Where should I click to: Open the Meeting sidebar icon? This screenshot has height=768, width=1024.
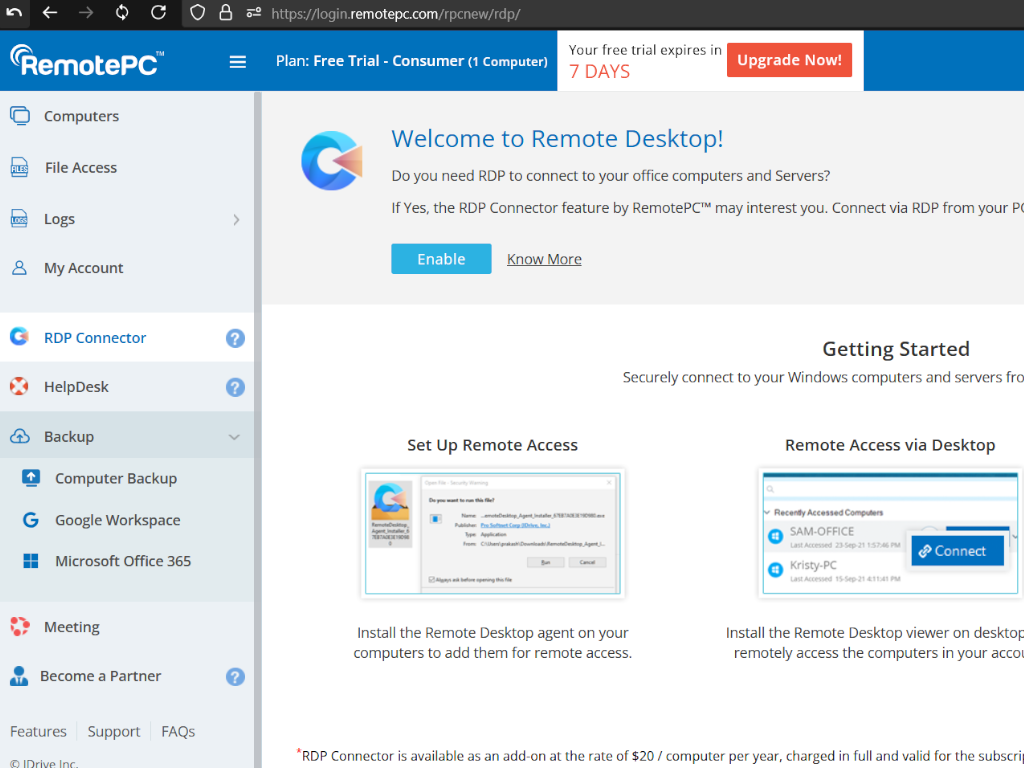[19, 627]
